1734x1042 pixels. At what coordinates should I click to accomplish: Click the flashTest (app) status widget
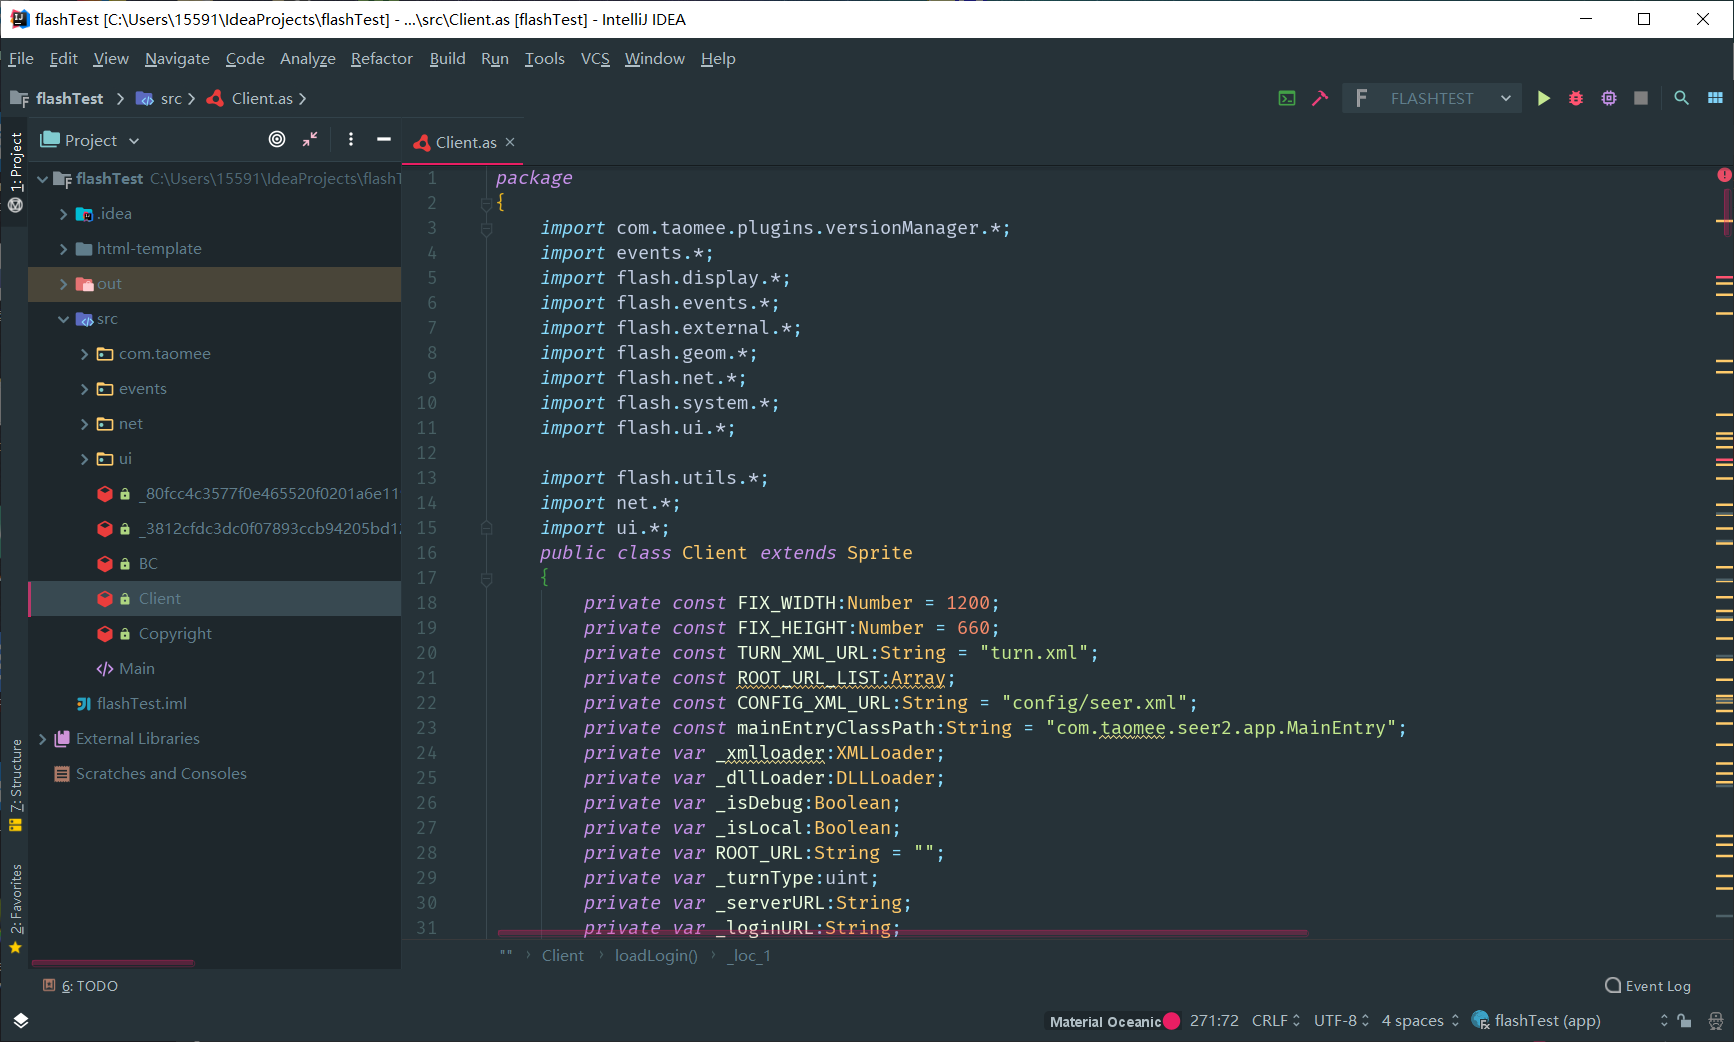click(x=1536, y=1021)
